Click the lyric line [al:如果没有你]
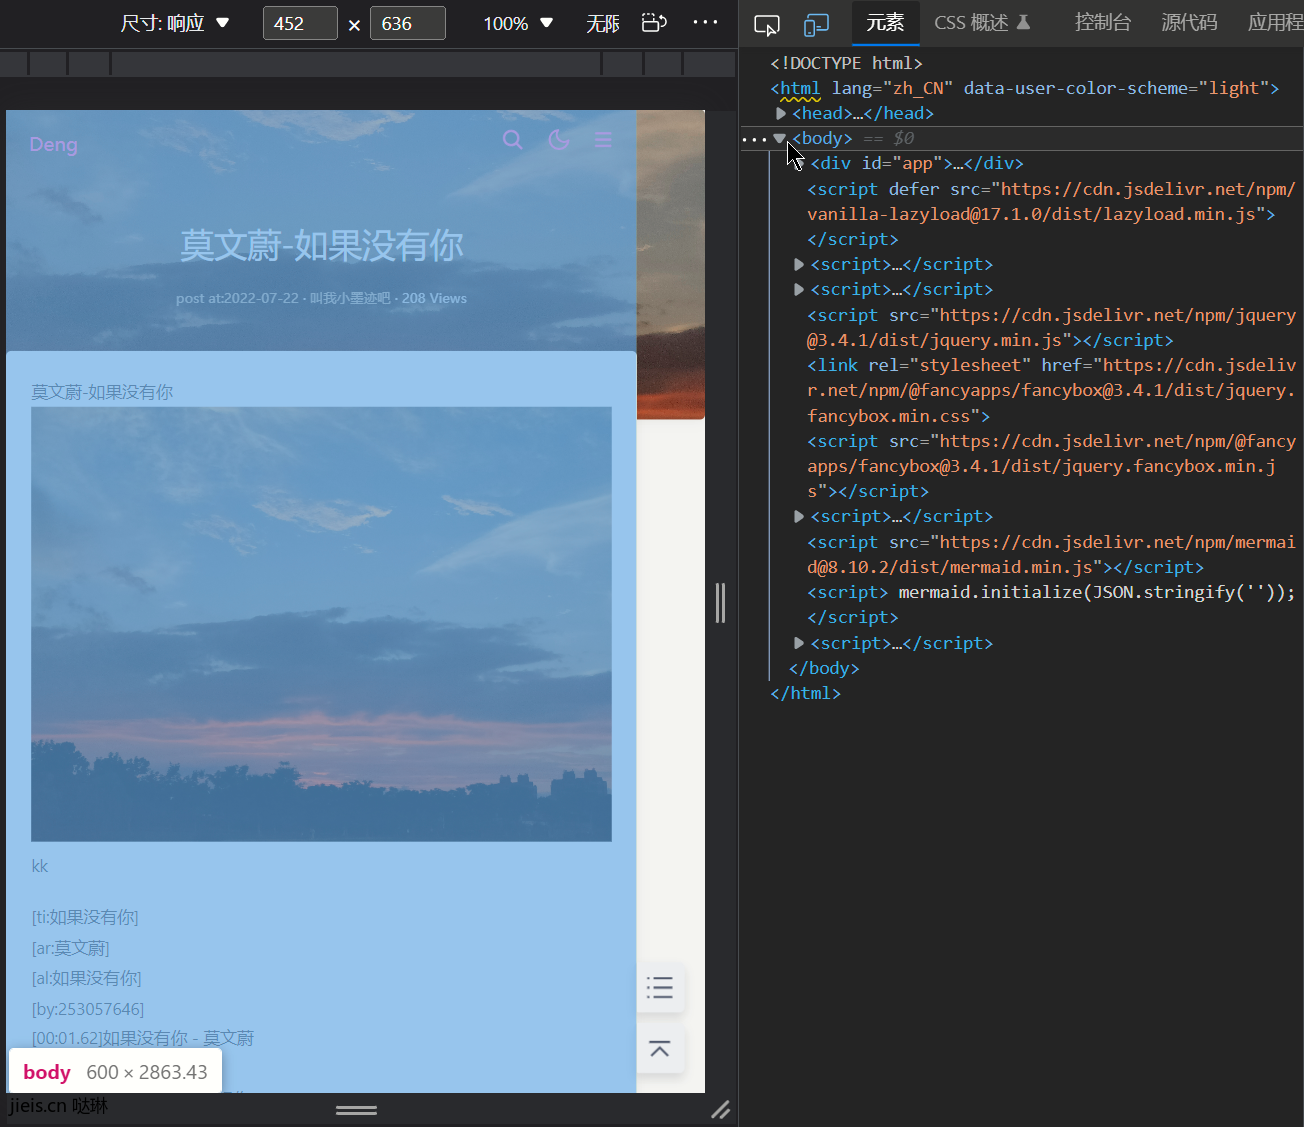Image resolution: width=1304 pixels, height=1127 pixels. 86,978
